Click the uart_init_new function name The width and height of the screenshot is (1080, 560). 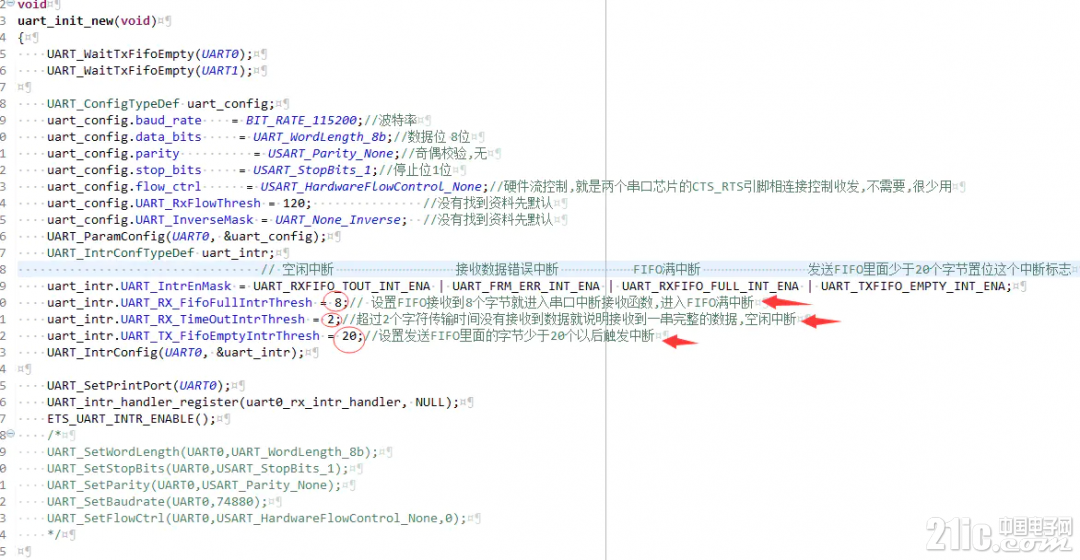tap(65, 21)
